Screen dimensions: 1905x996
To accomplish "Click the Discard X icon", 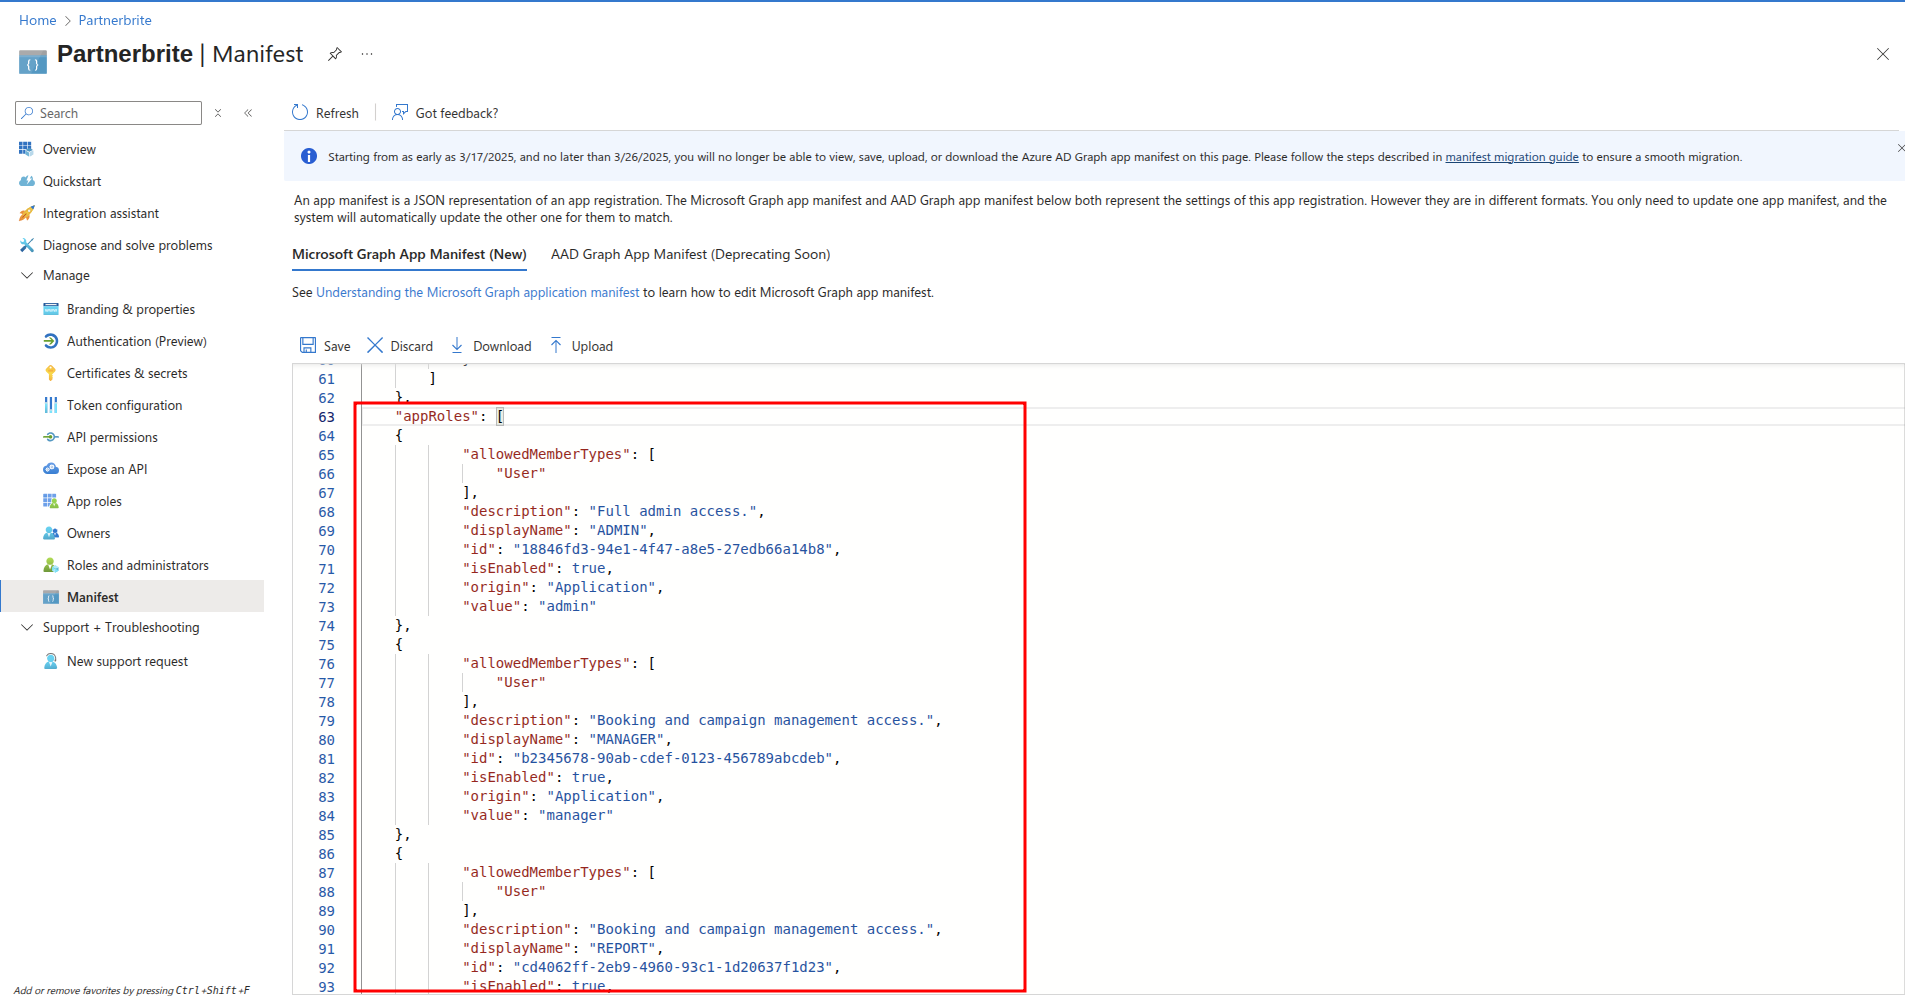I will point(375,345).
